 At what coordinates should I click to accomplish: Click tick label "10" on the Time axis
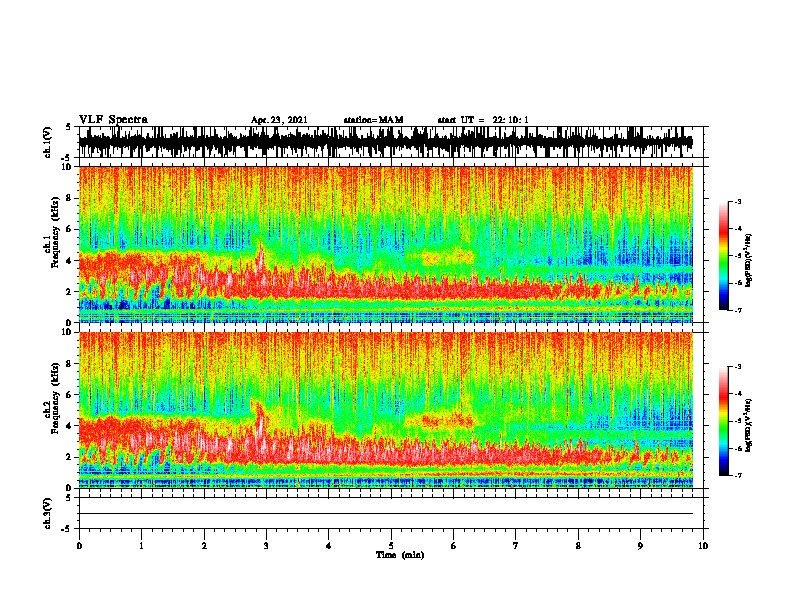tap(703, 546)
